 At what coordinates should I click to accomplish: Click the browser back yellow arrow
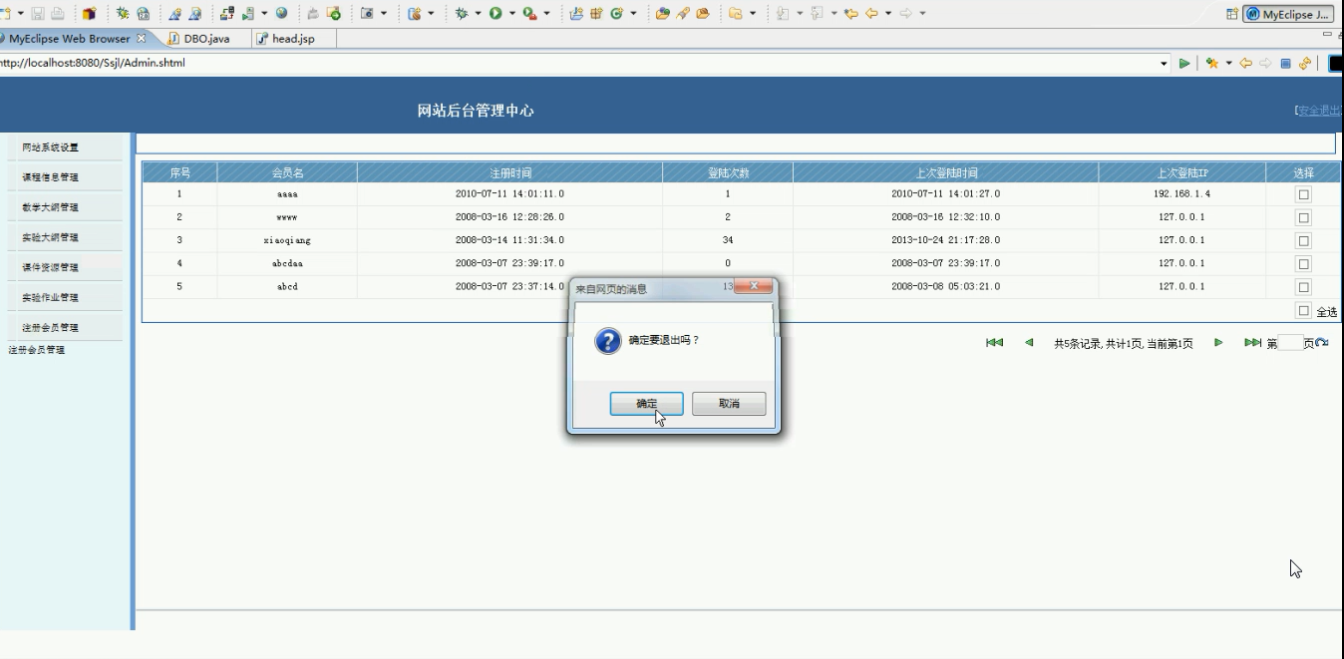pos(1245,63)
